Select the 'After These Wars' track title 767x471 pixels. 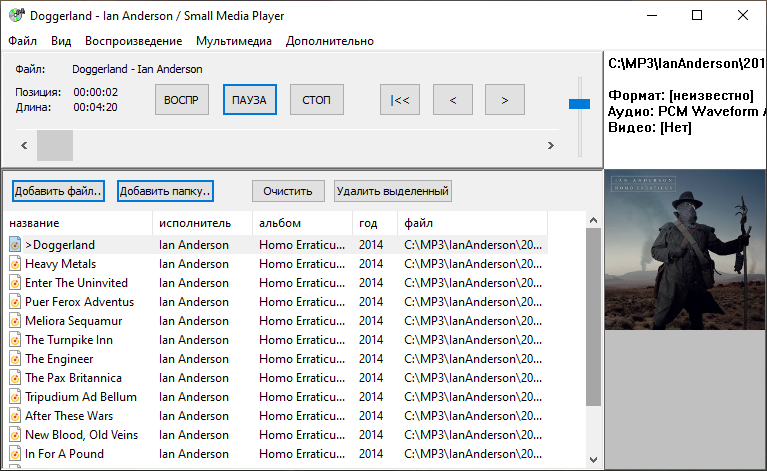69,416
